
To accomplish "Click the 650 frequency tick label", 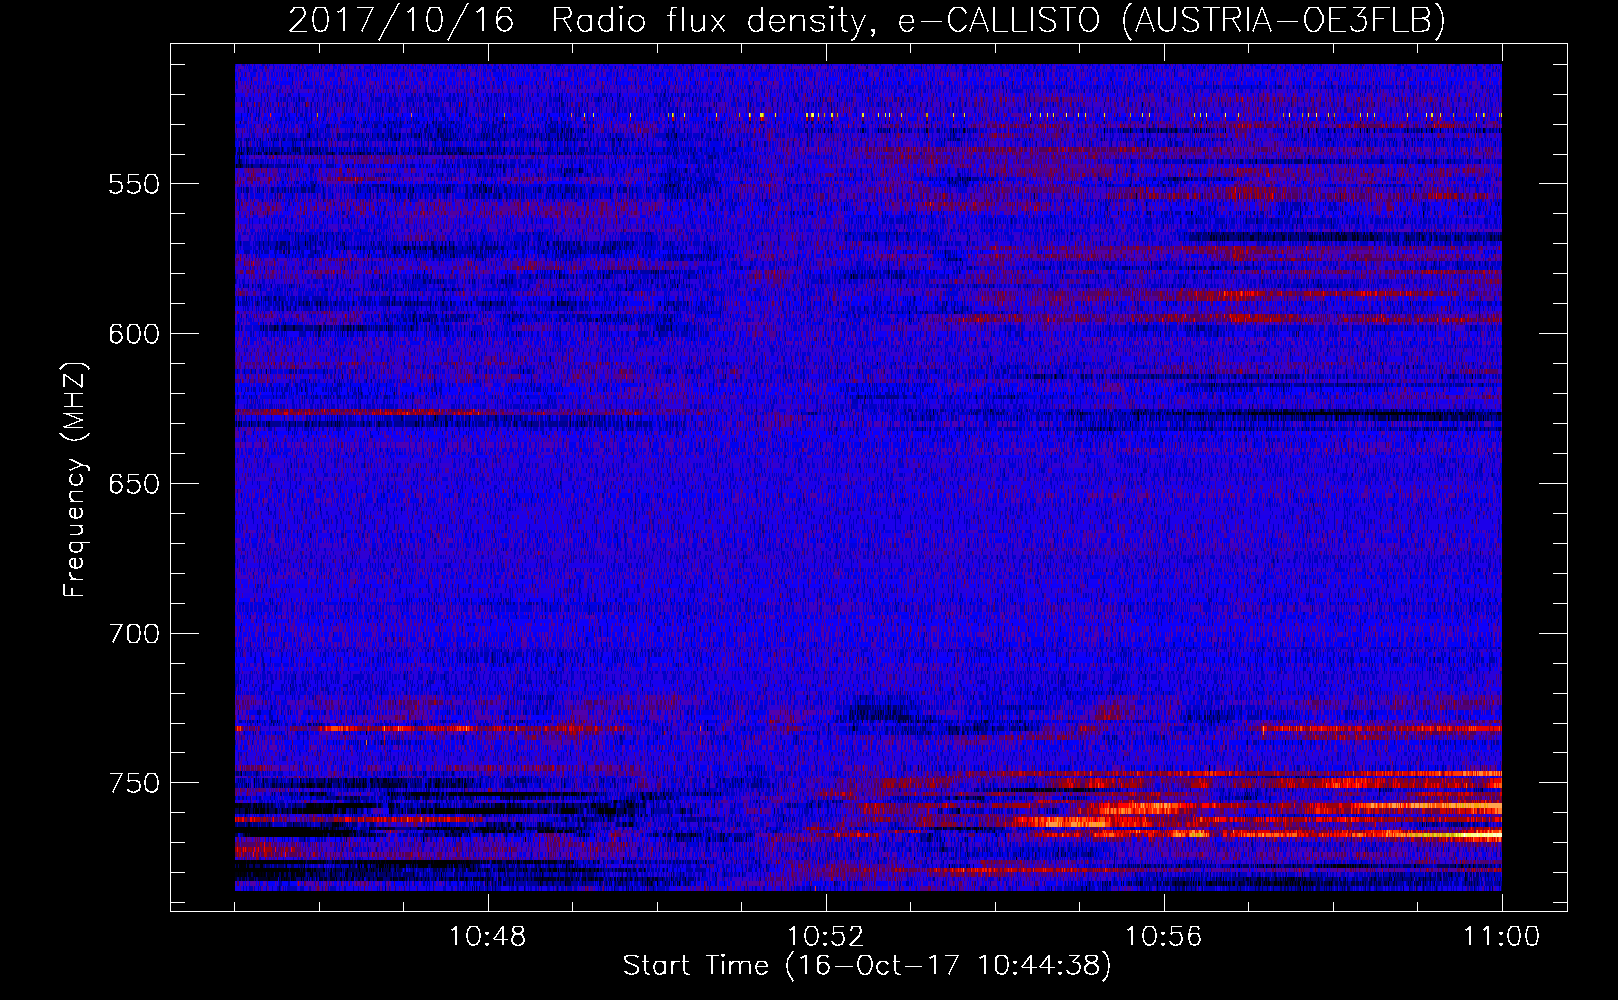I will [x=134, y=484].
